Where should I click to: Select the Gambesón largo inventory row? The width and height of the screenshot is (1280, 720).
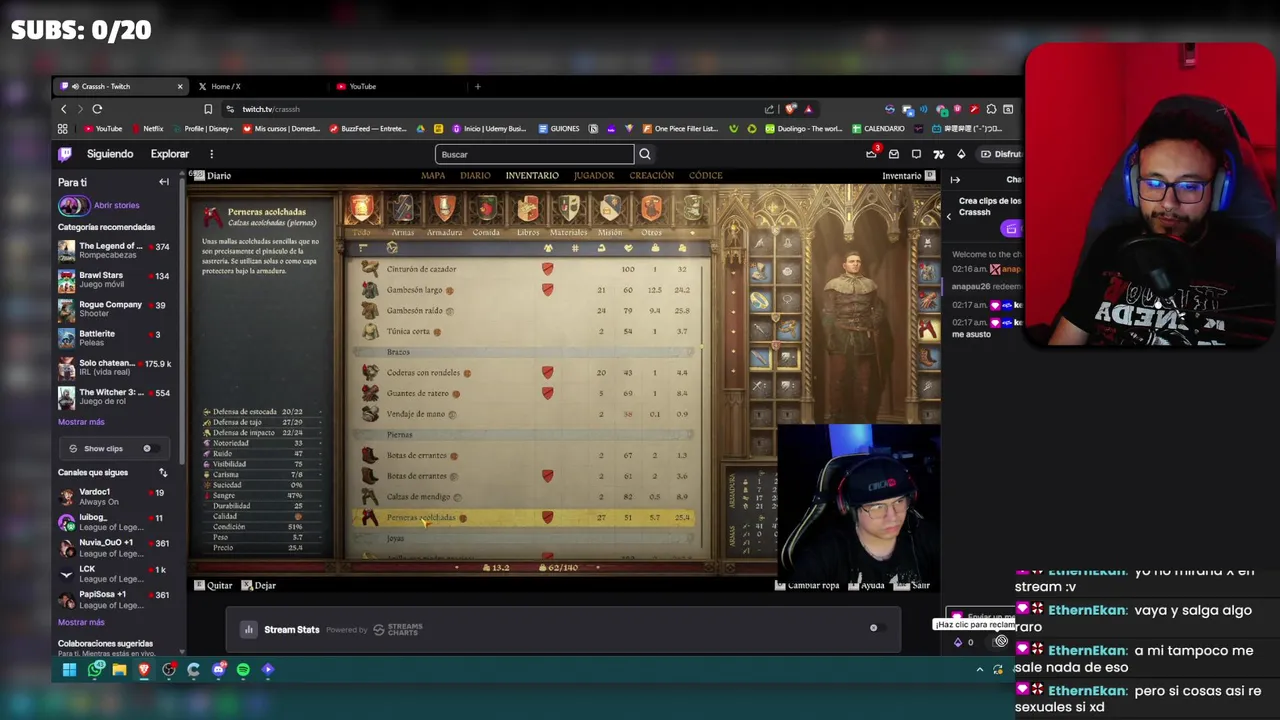point(525,290)
